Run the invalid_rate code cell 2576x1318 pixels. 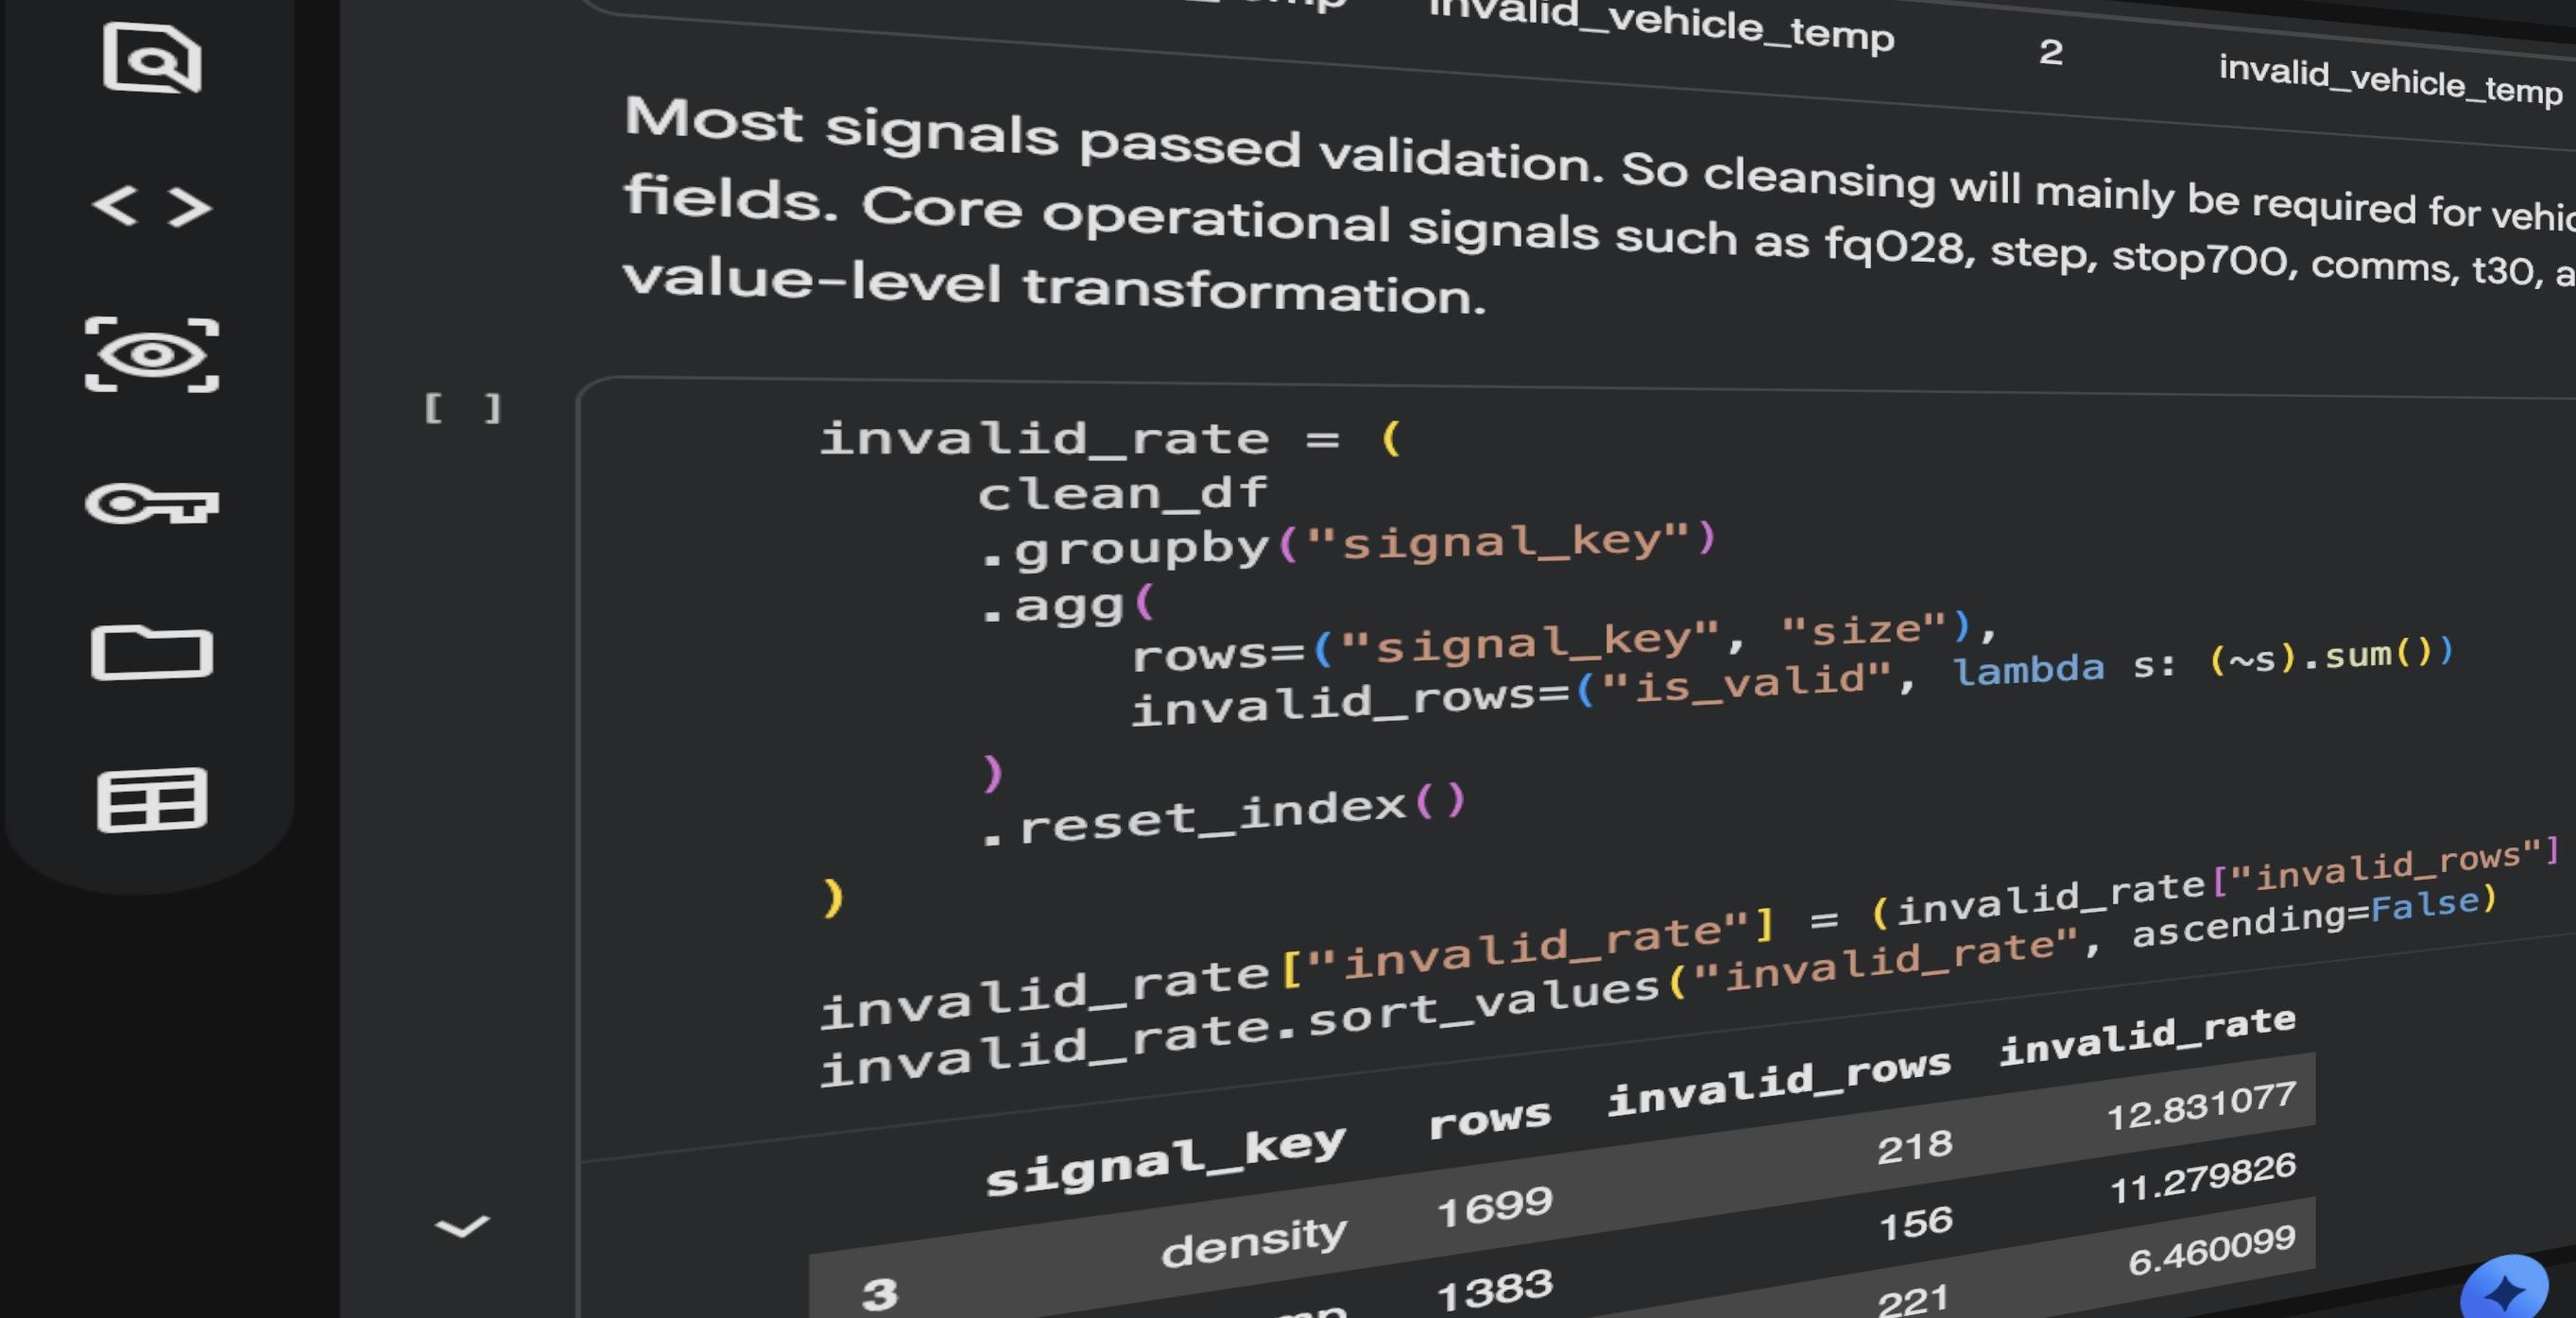click(x=462, y=408)
